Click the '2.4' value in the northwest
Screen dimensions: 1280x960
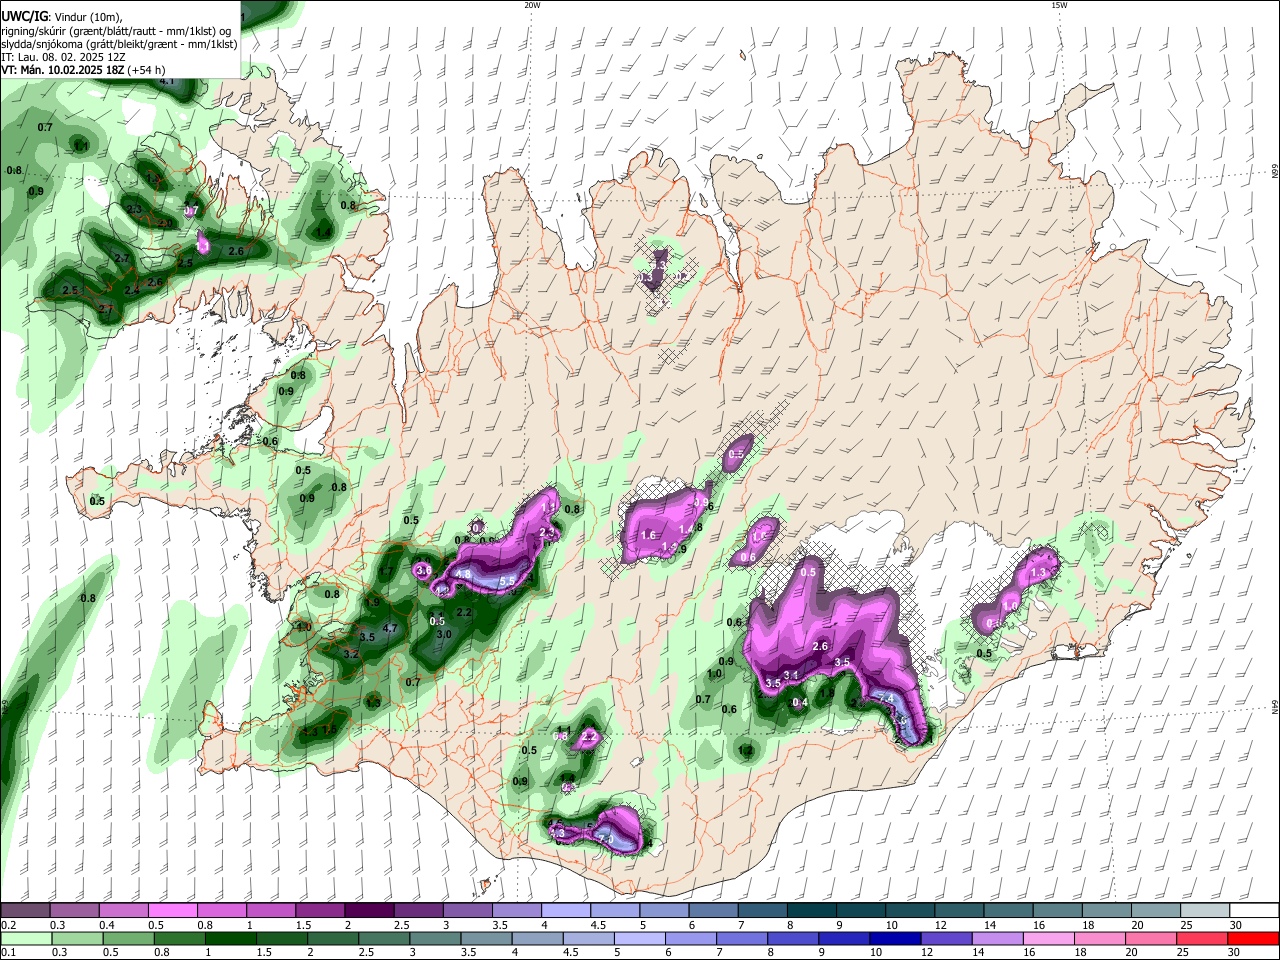[x=131, y=290]
